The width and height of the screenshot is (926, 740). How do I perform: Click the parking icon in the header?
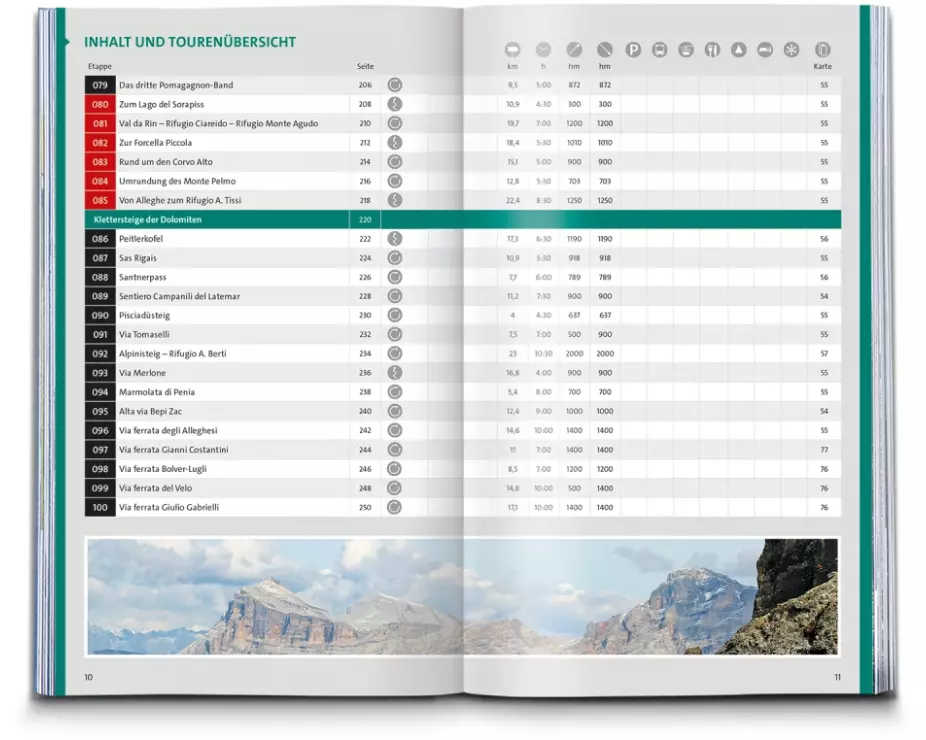click(633, 49)
